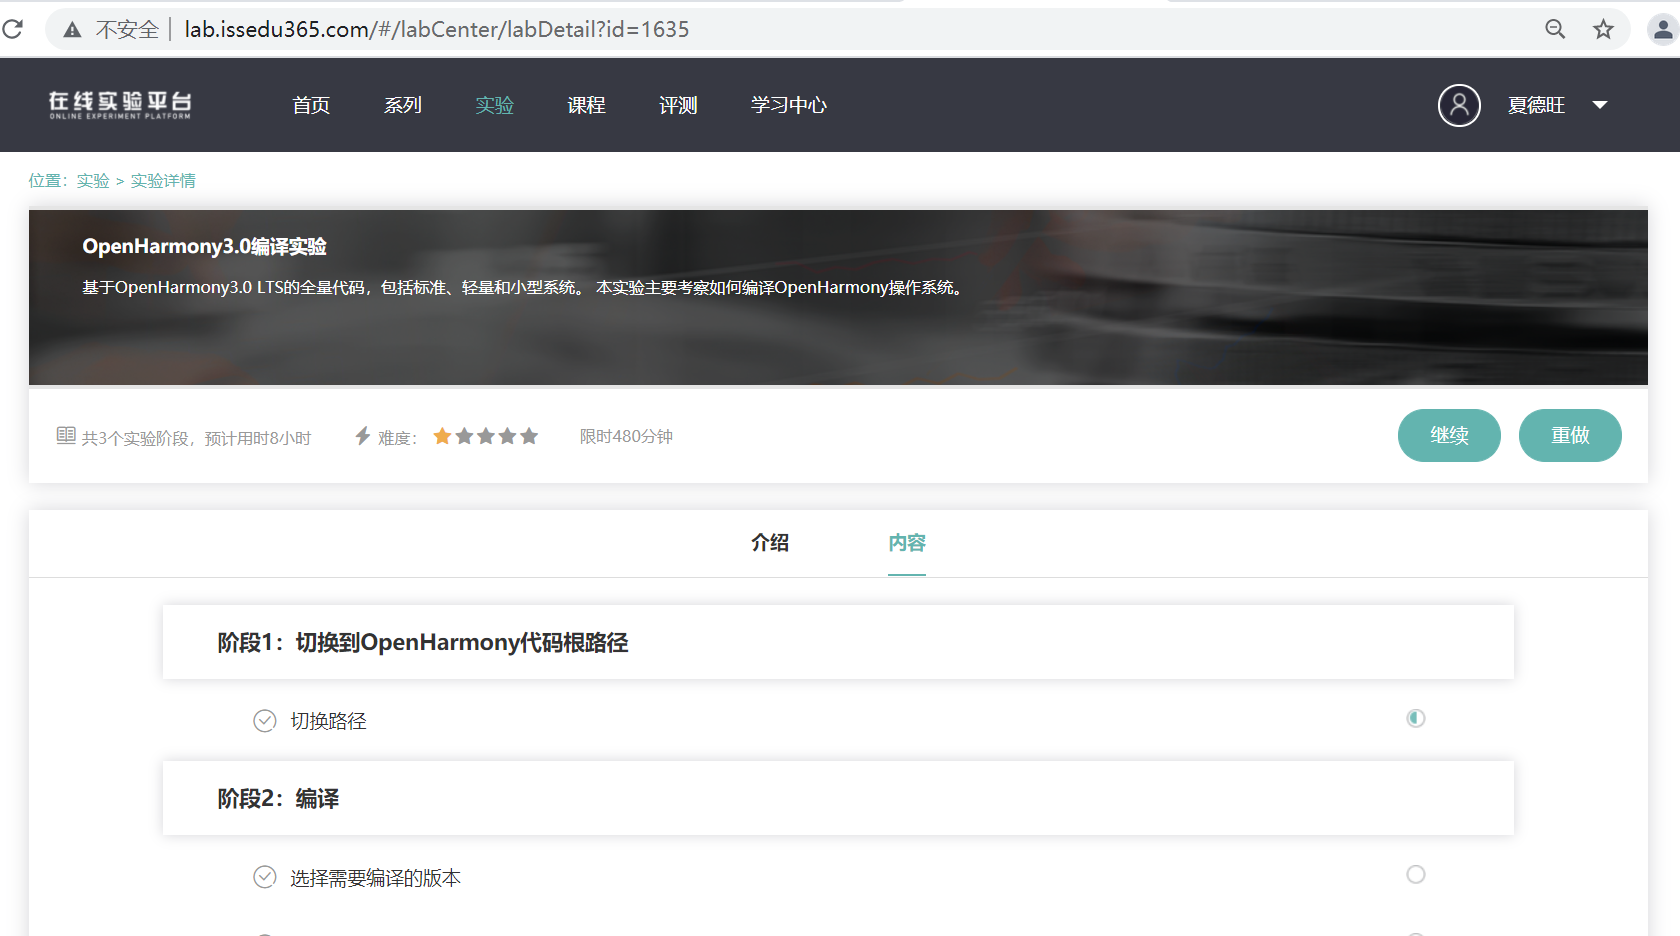Click the book icon beside stage count
The height and width of the screenshot is (936, 1680).
tap(66, 435)
